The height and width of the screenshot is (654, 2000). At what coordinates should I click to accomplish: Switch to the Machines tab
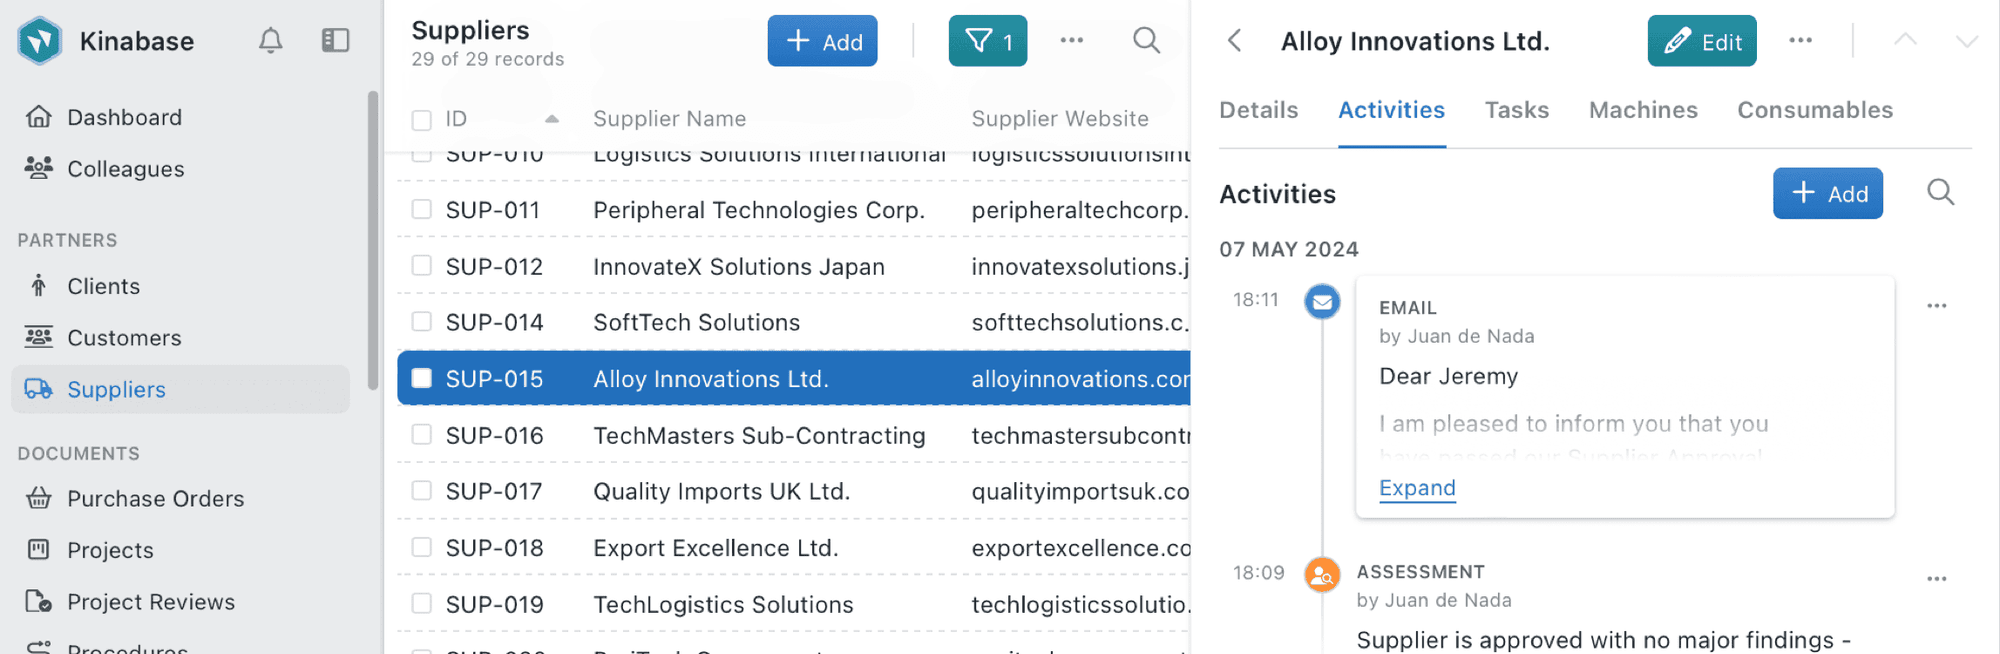coord(1642,110)
